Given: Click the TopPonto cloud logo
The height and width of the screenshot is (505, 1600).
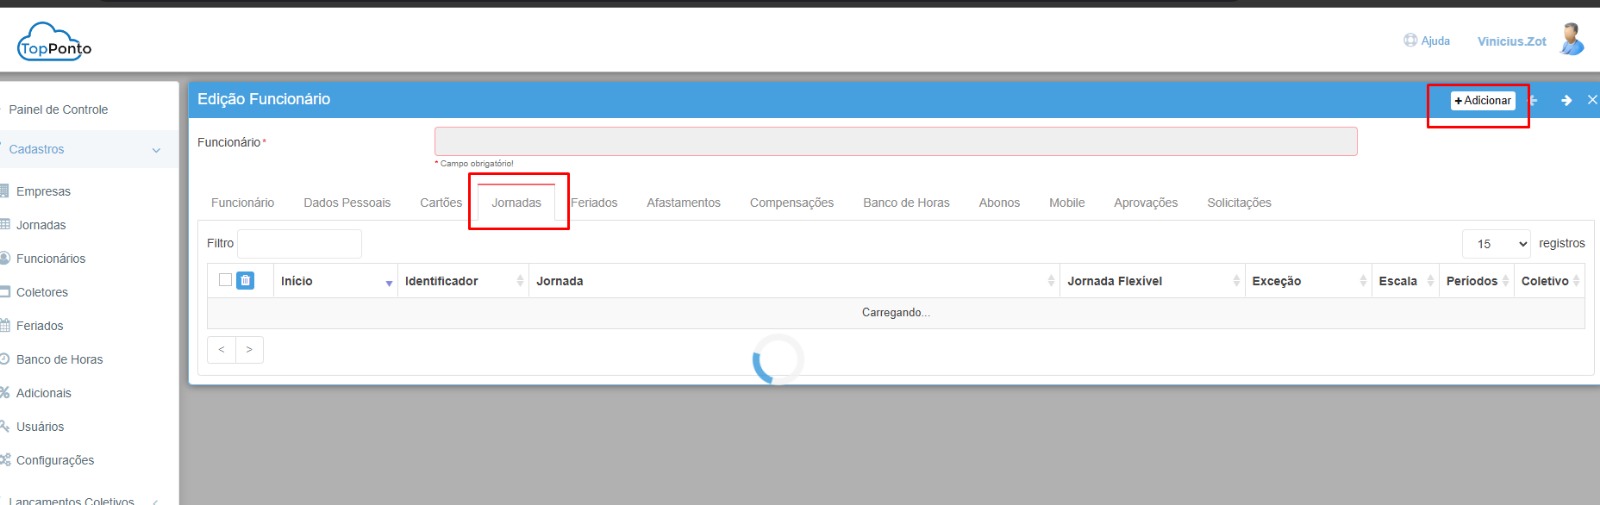Looking at the screenshot, I should click(54, 43).
